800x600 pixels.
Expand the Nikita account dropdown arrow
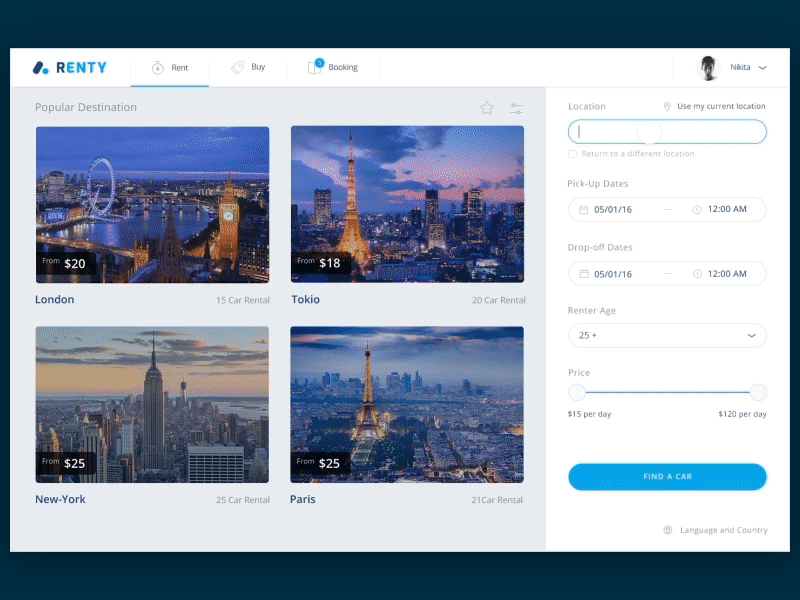pos(762,67)
